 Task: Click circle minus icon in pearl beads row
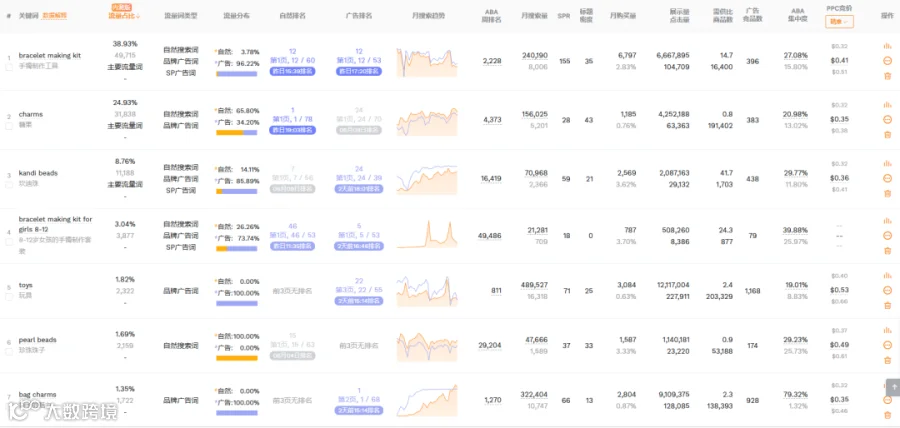[887, 345]
